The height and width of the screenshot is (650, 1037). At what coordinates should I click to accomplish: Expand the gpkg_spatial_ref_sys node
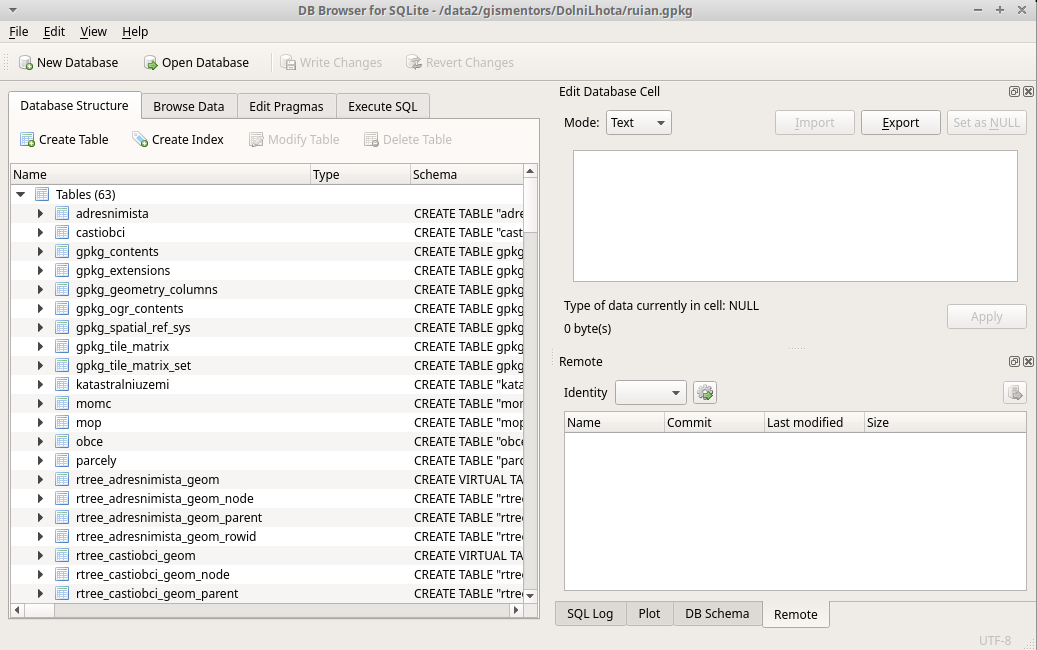pyautogui.click(x=40, y=328)
